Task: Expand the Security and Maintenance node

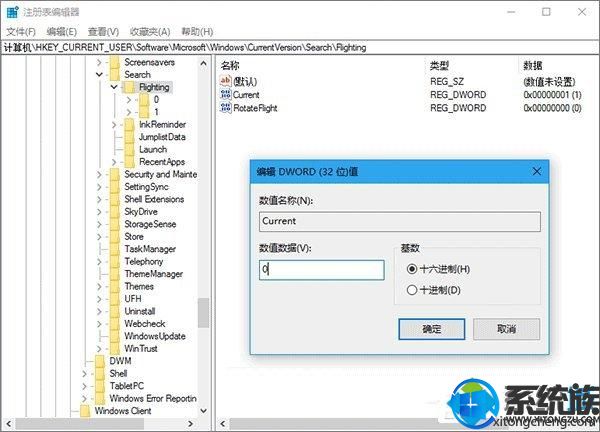Action: [99, 174]
